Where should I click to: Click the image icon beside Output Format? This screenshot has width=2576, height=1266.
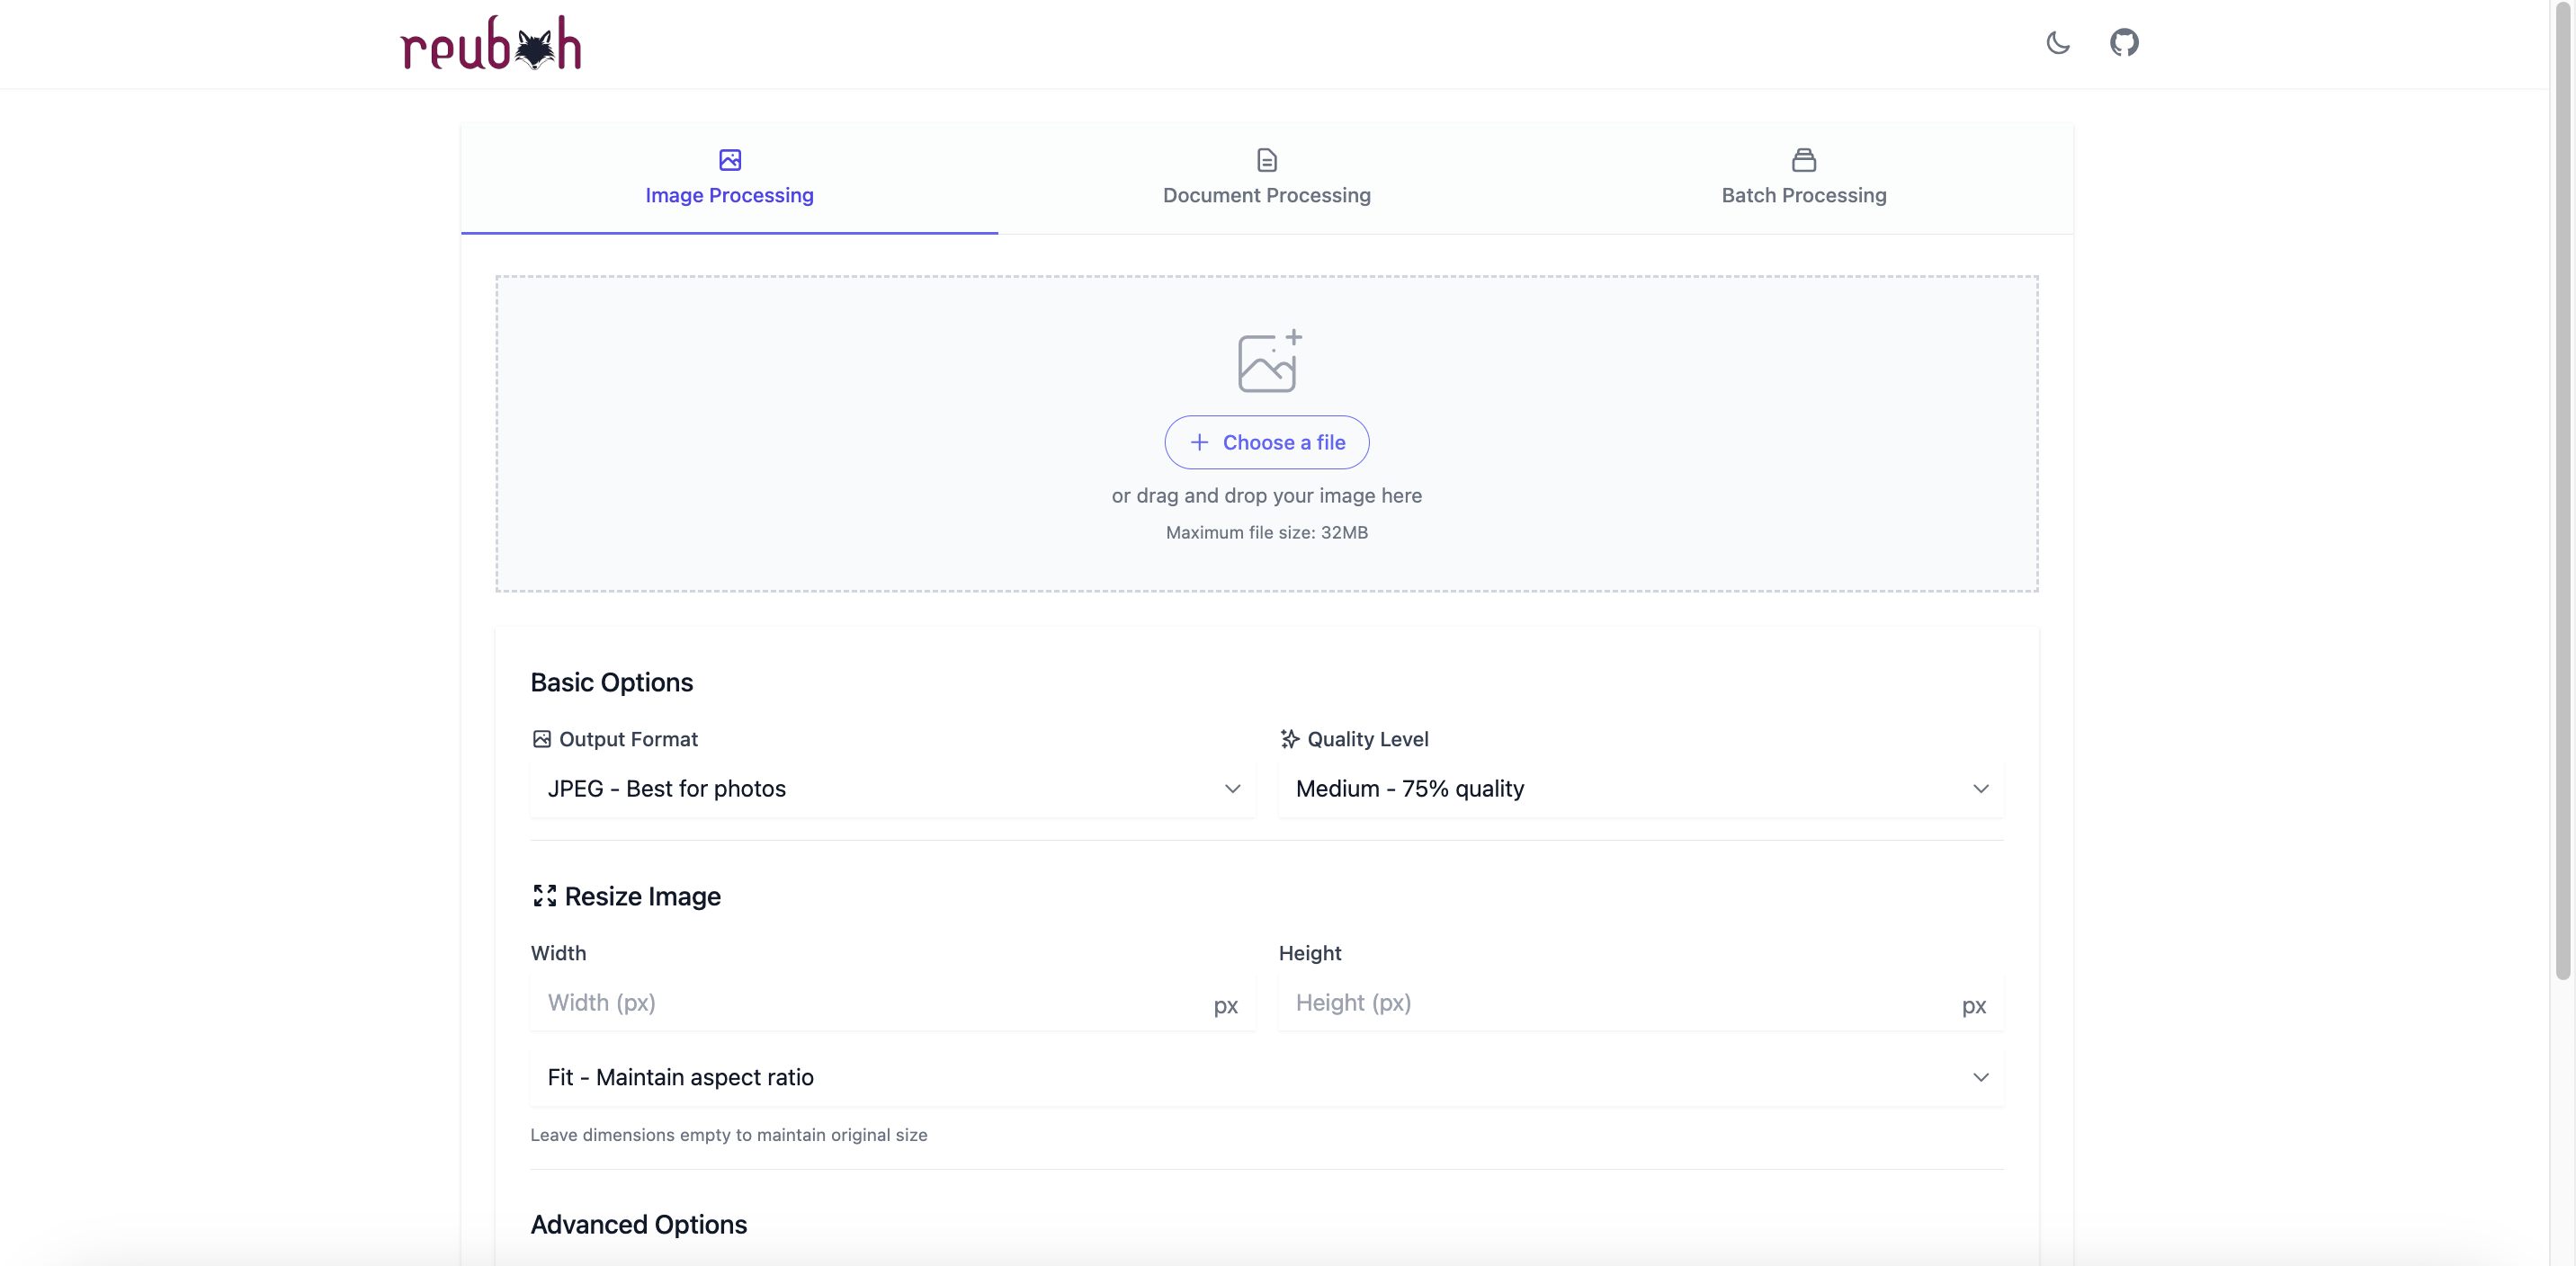[541, 739]
